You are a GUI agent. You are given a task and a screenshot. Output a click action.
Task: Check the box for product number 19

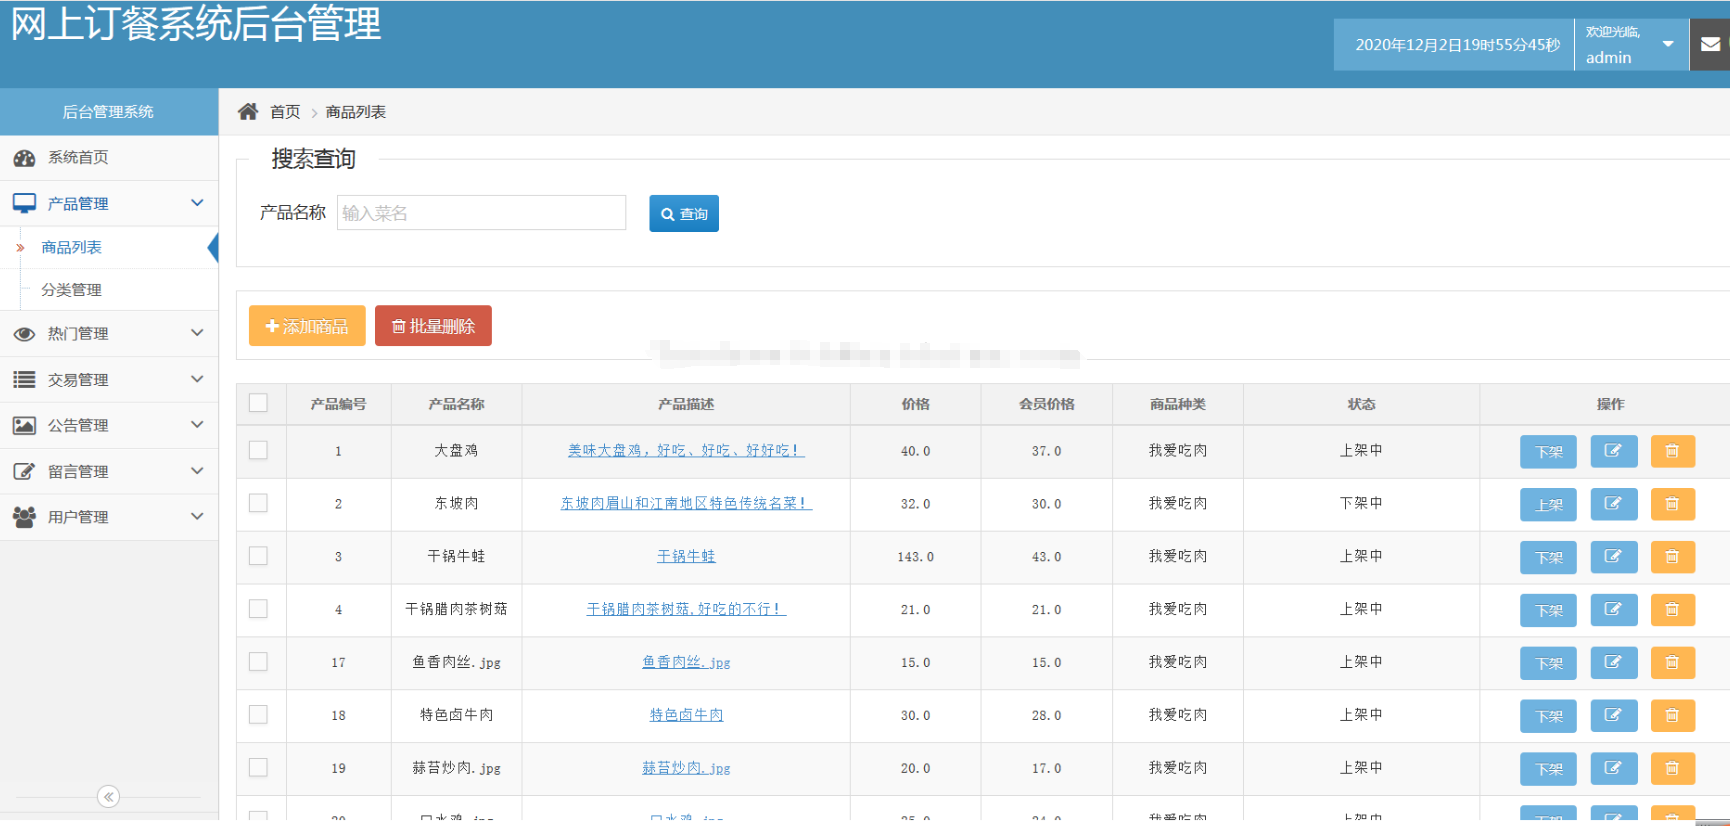tap(258, 768)
